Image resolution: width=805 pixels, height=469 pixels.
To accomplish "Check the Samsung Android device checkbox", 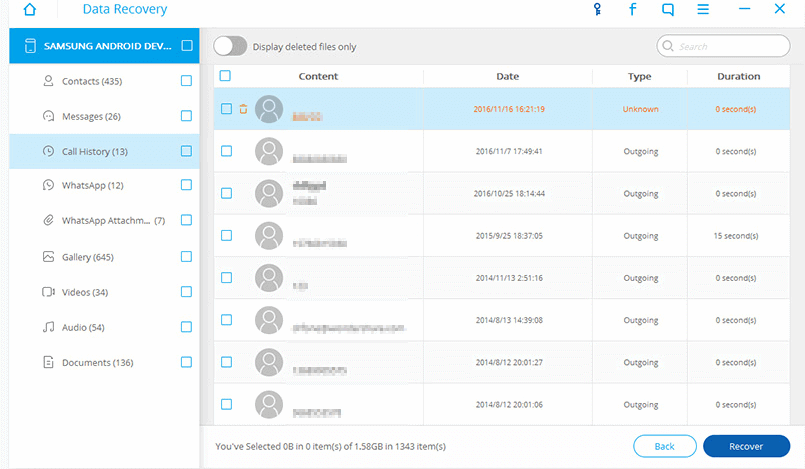I will [x=187, y=46].
